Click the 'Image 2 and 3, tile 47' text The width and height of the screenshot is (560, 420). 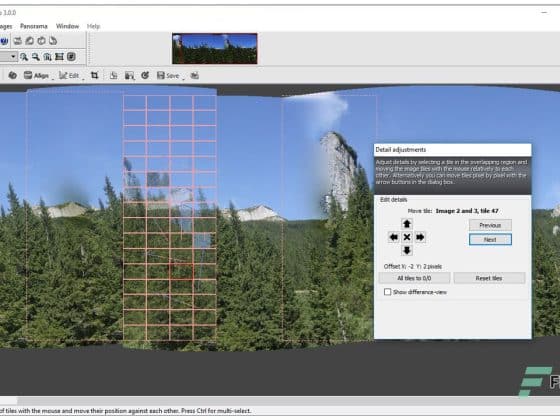467,211
